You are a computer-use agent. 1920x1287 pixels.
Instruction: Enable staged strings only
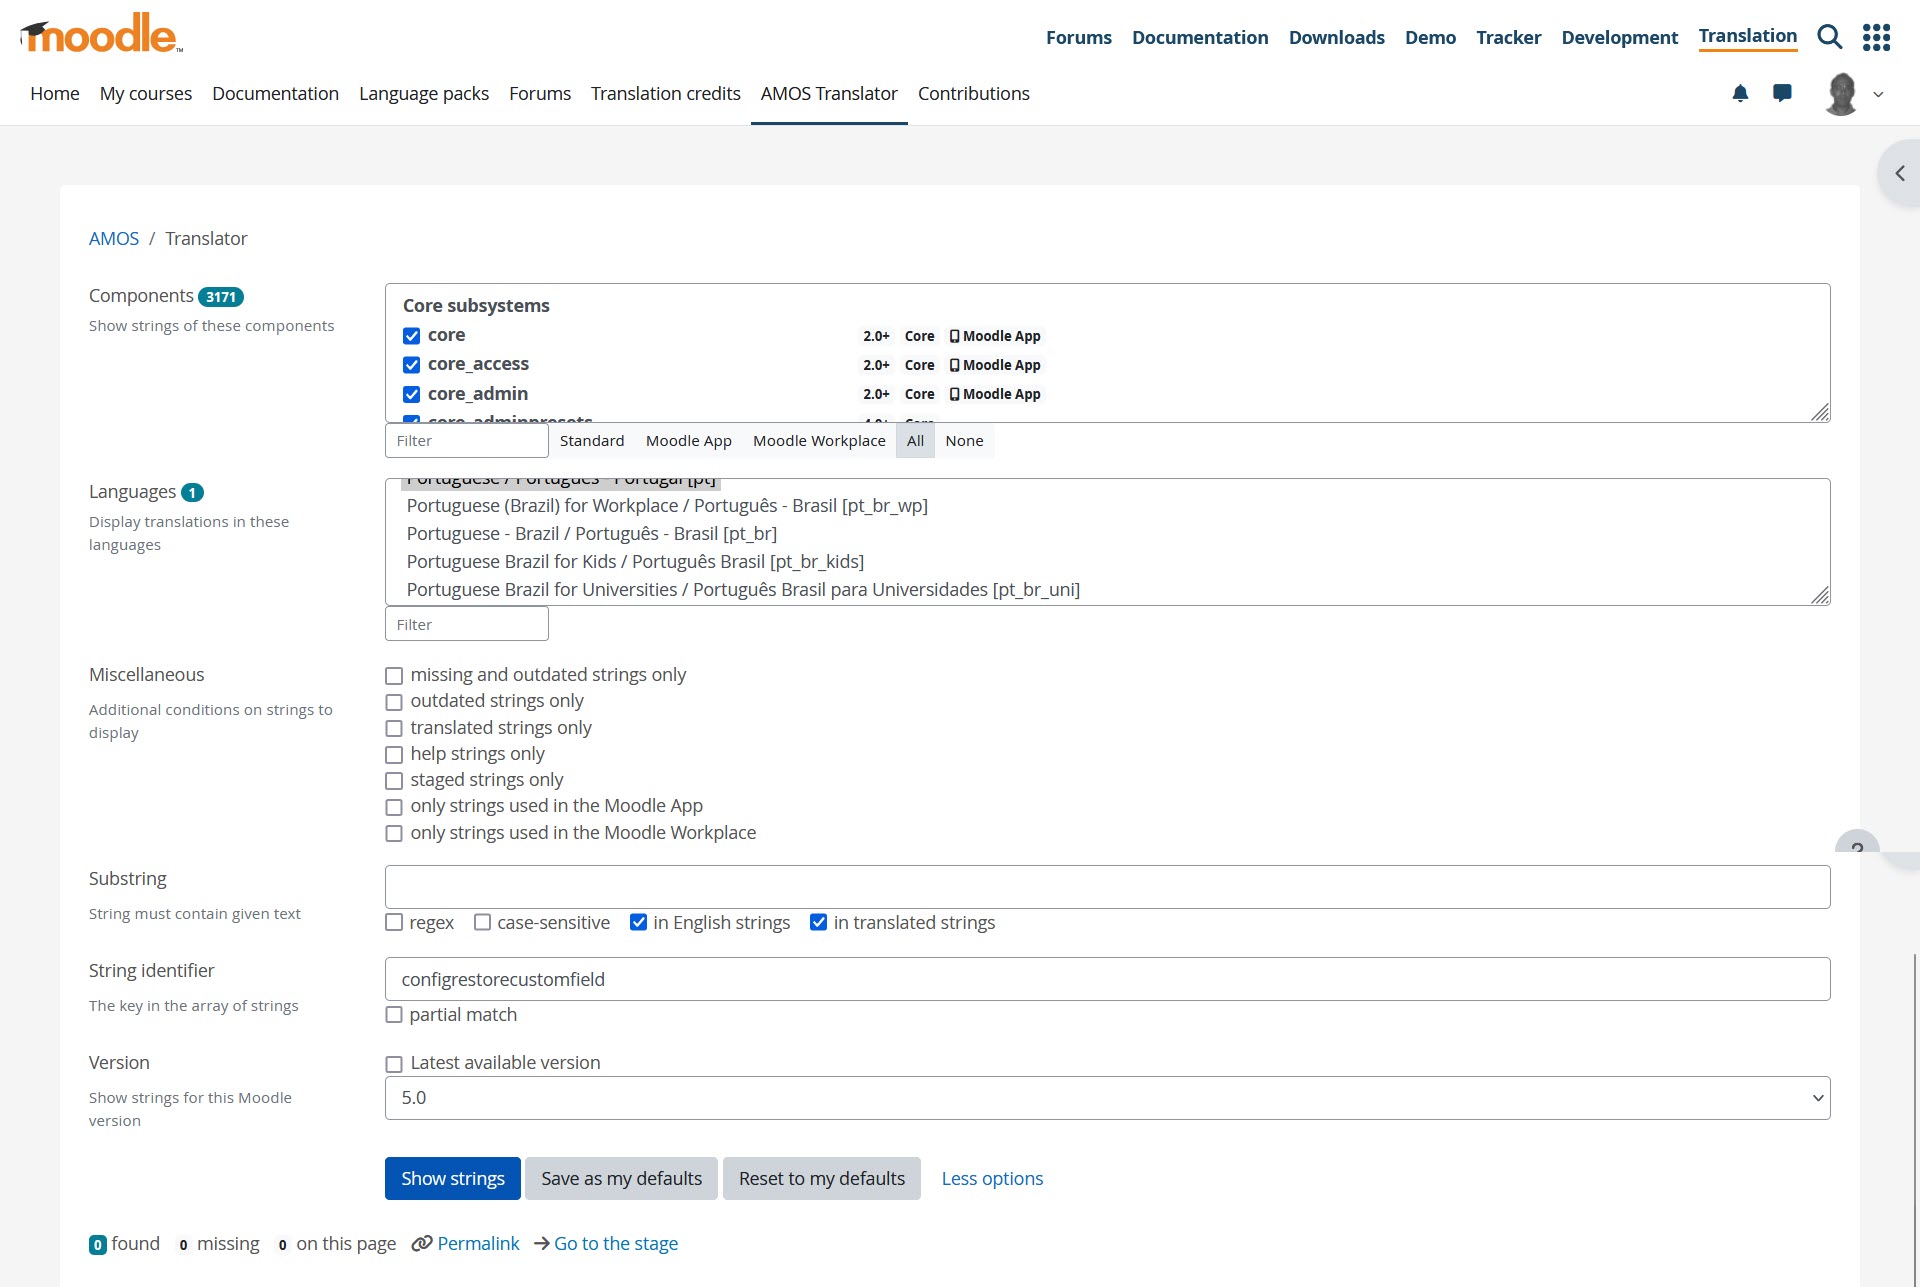394,781
